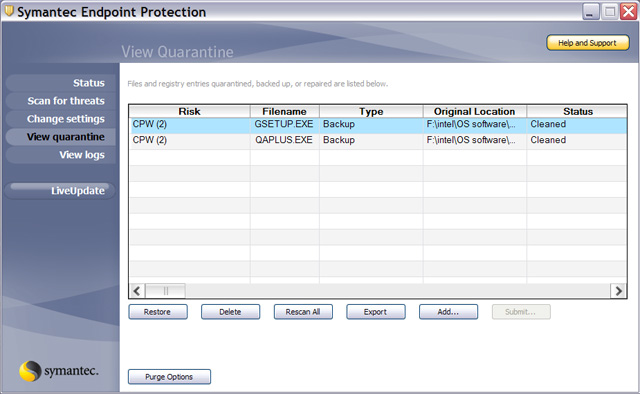Open Change settings in sidebar
This screenshot has height=394, width=640.
point(61,119)
